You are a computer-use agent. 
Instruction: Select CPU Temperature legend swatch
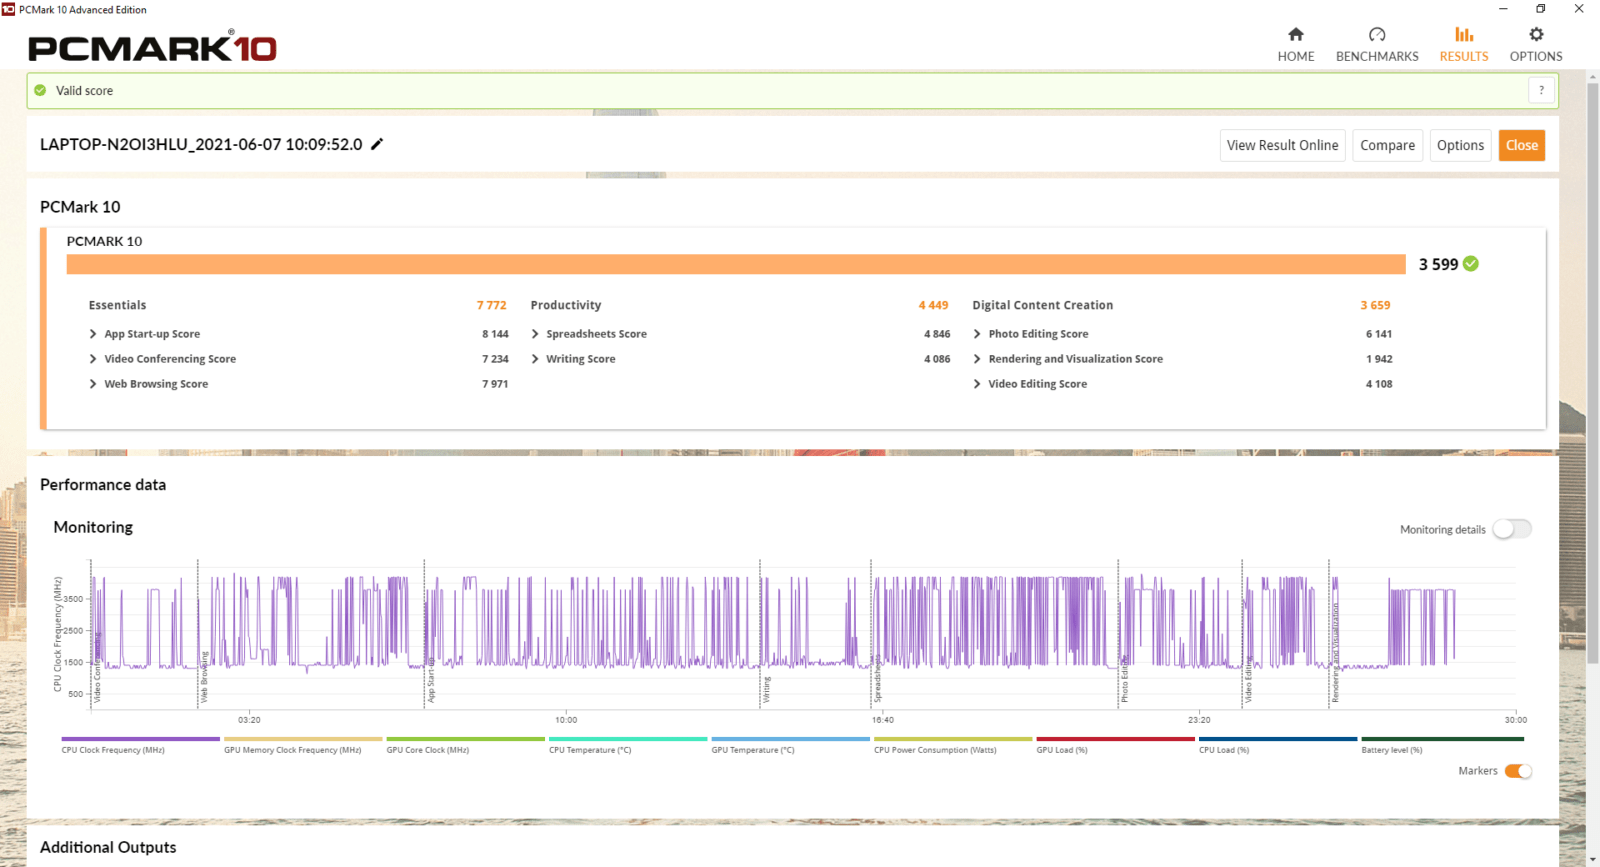click(x=628, y=739)
